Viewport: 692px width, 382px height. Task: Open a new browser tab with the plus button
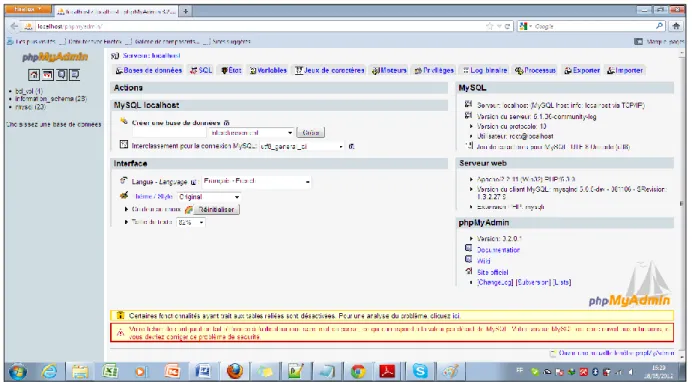[x=186, y=11]
